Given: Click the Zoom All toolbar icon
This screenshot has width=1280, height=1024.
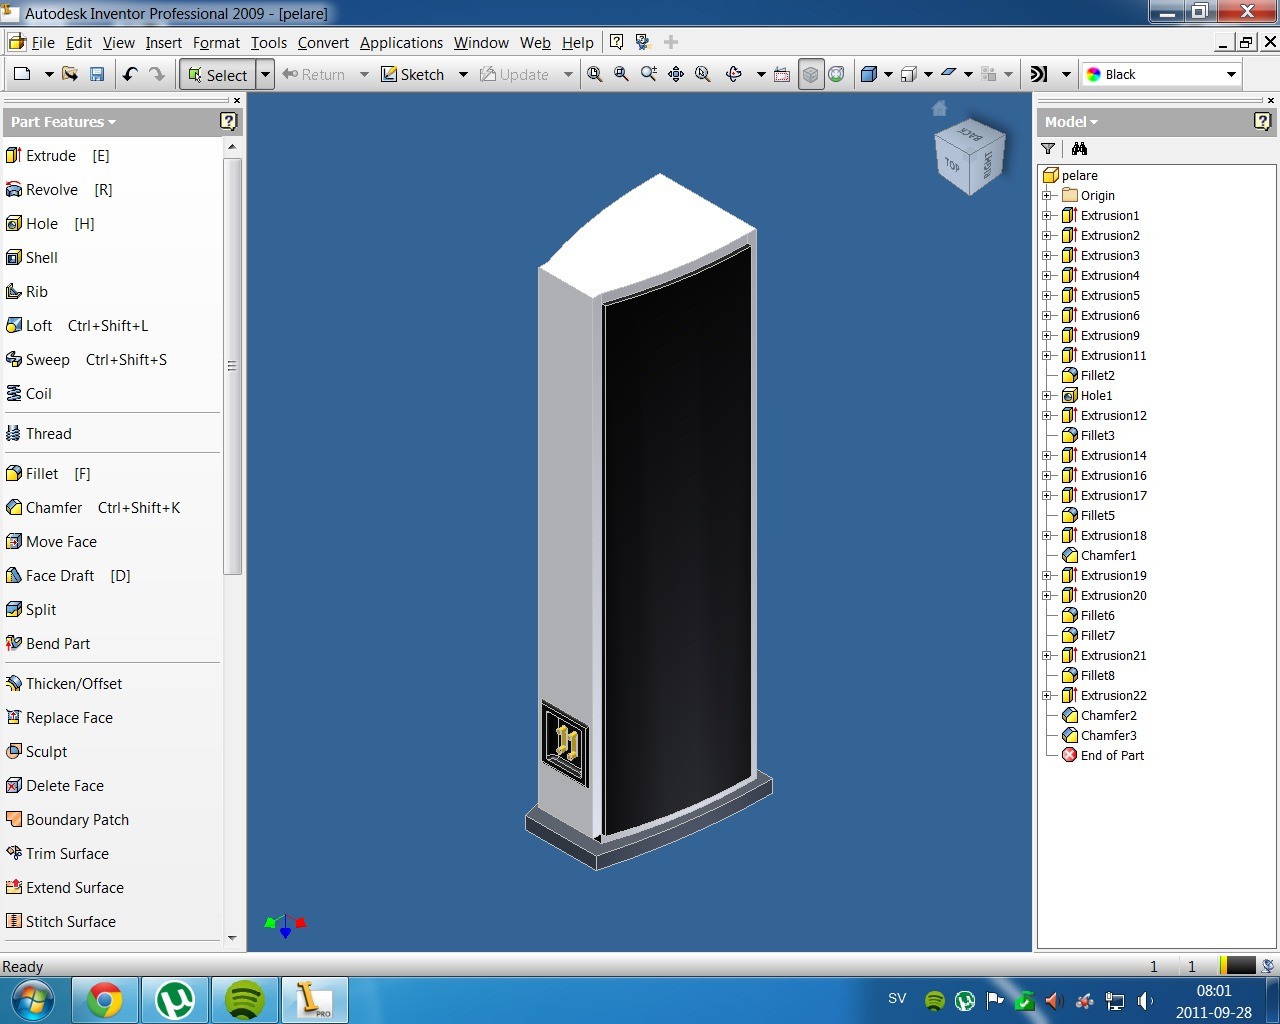Looking at the screenshot, I should click(x=595, y=74).
